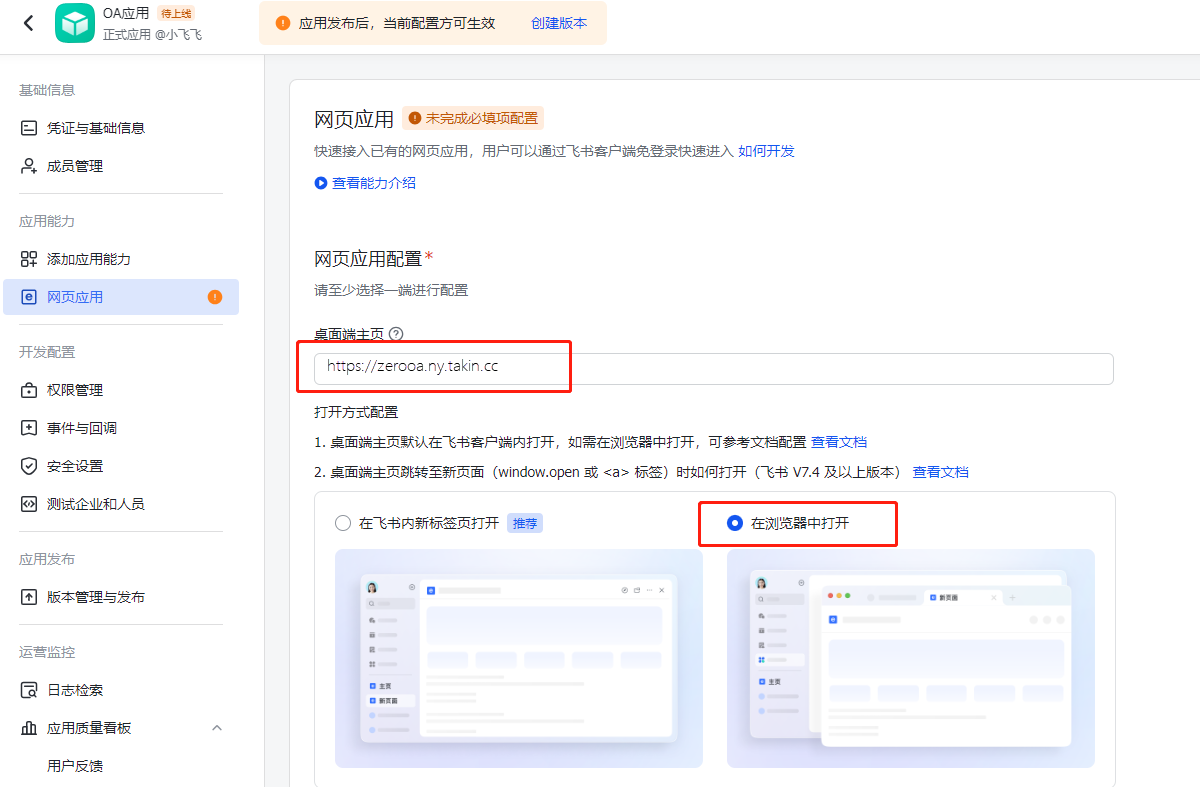Viewport: 1200px width, 787px height.
Task: Click the orange alert icon in the banner
Action: (x=283, y=23)
